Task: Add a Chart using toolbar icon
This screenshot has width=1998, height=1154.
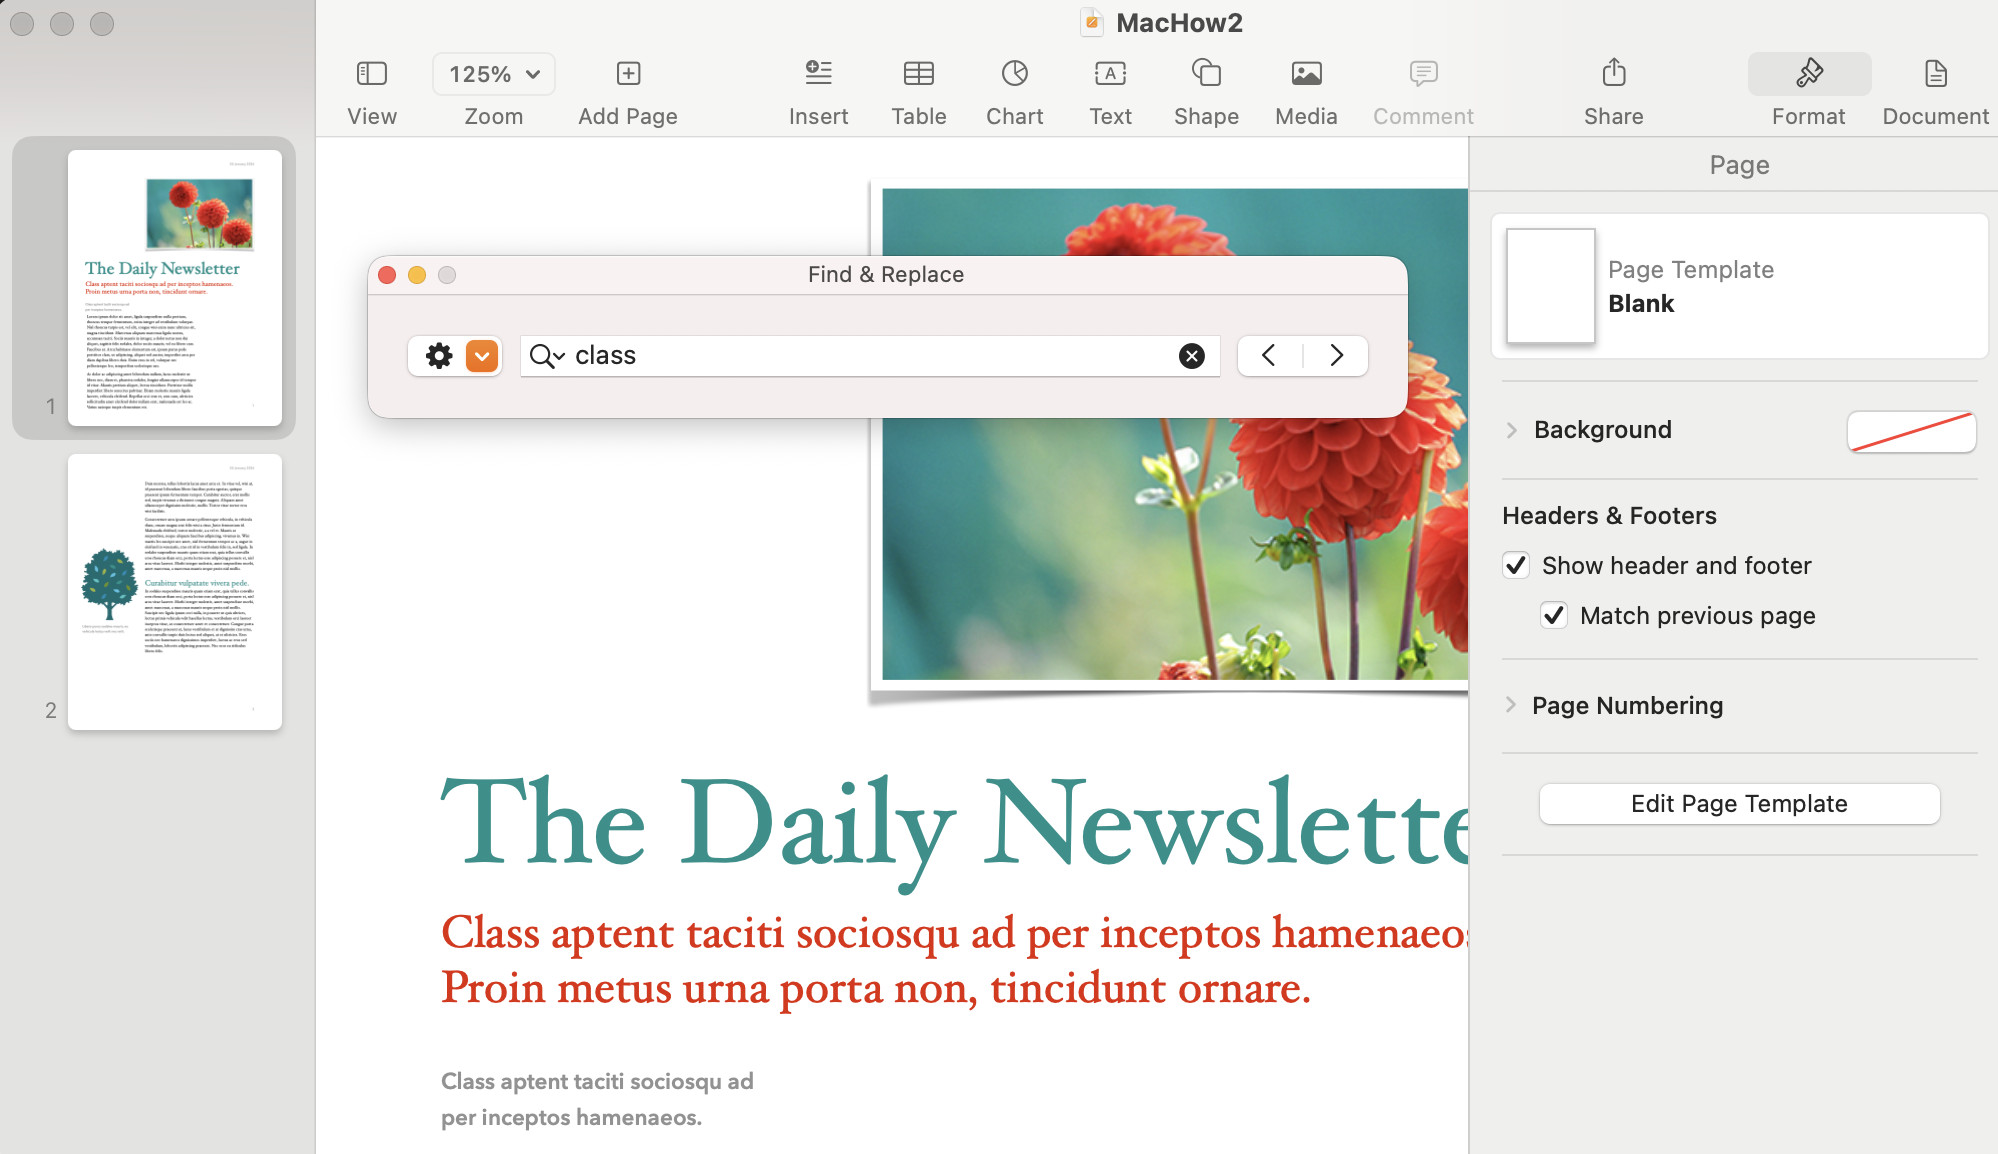Action: 1014,73
